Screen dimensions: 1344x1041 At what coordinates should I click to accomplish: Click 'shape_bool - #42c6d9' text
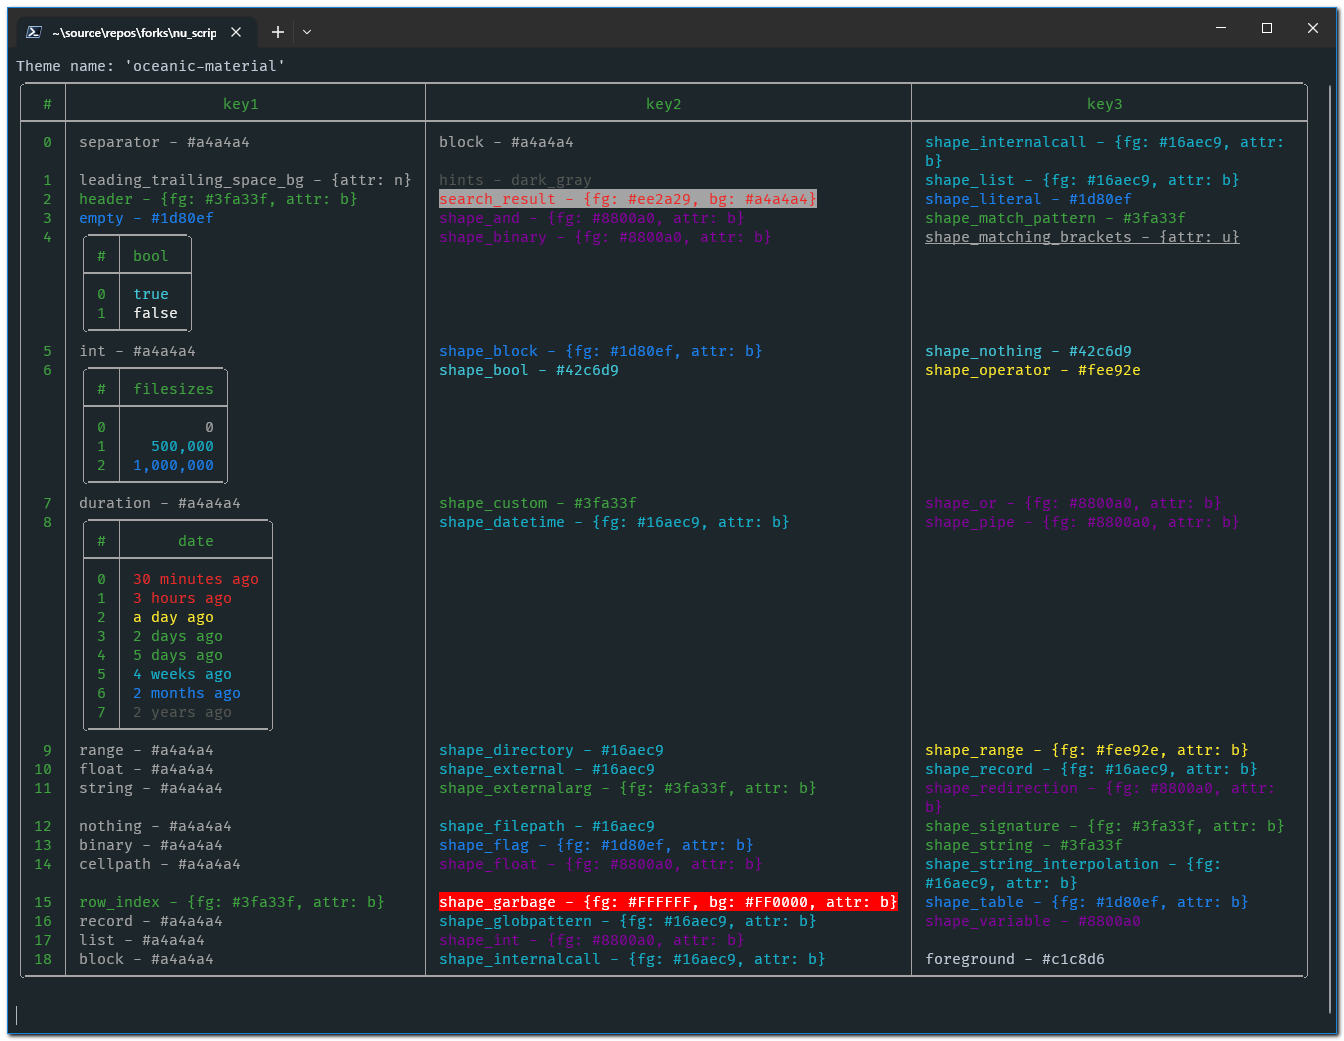pos(529,370)
